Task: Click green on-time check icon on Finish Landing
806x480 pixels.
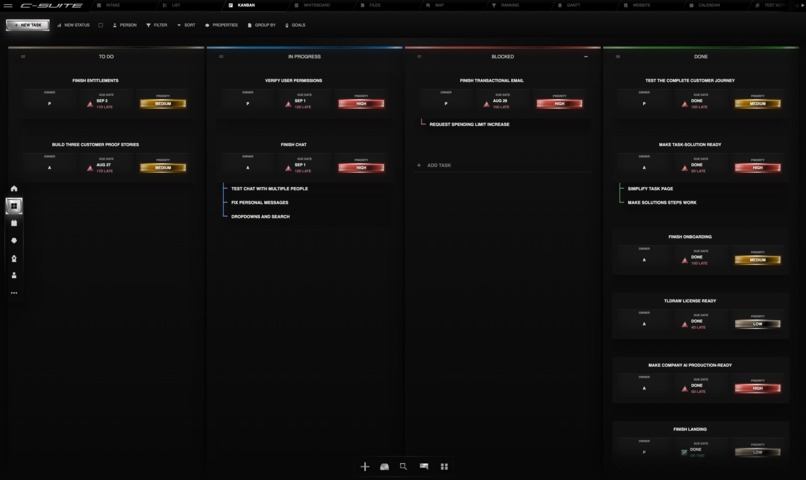Action: [x=684, y=452]
